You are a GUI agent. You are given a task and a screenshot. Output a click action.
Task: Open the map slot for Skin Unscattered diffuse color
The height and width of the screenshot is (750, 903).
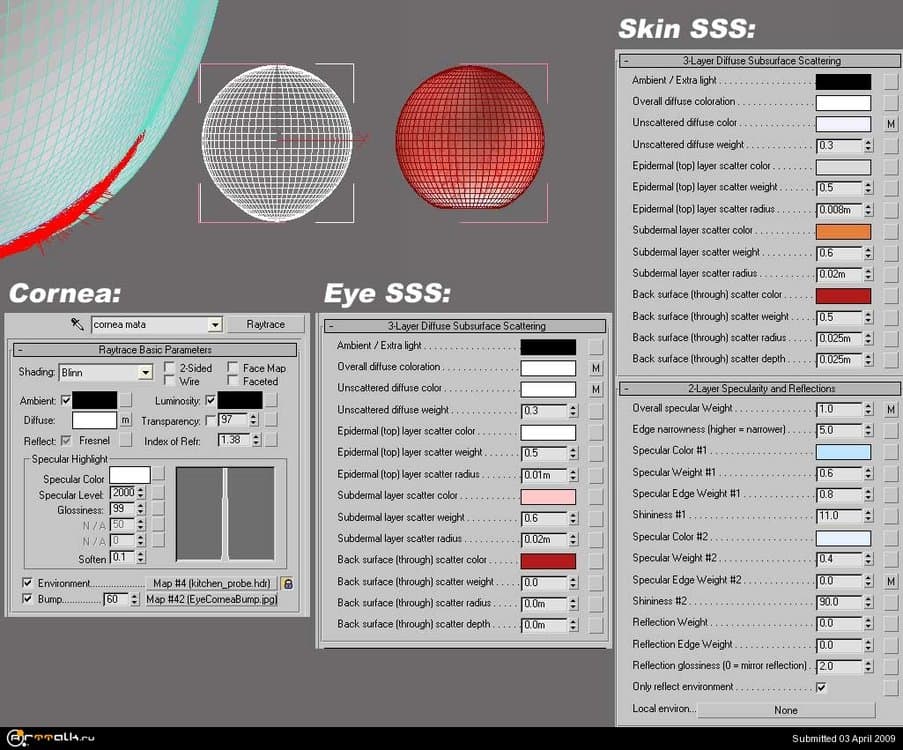pos(890,124)
